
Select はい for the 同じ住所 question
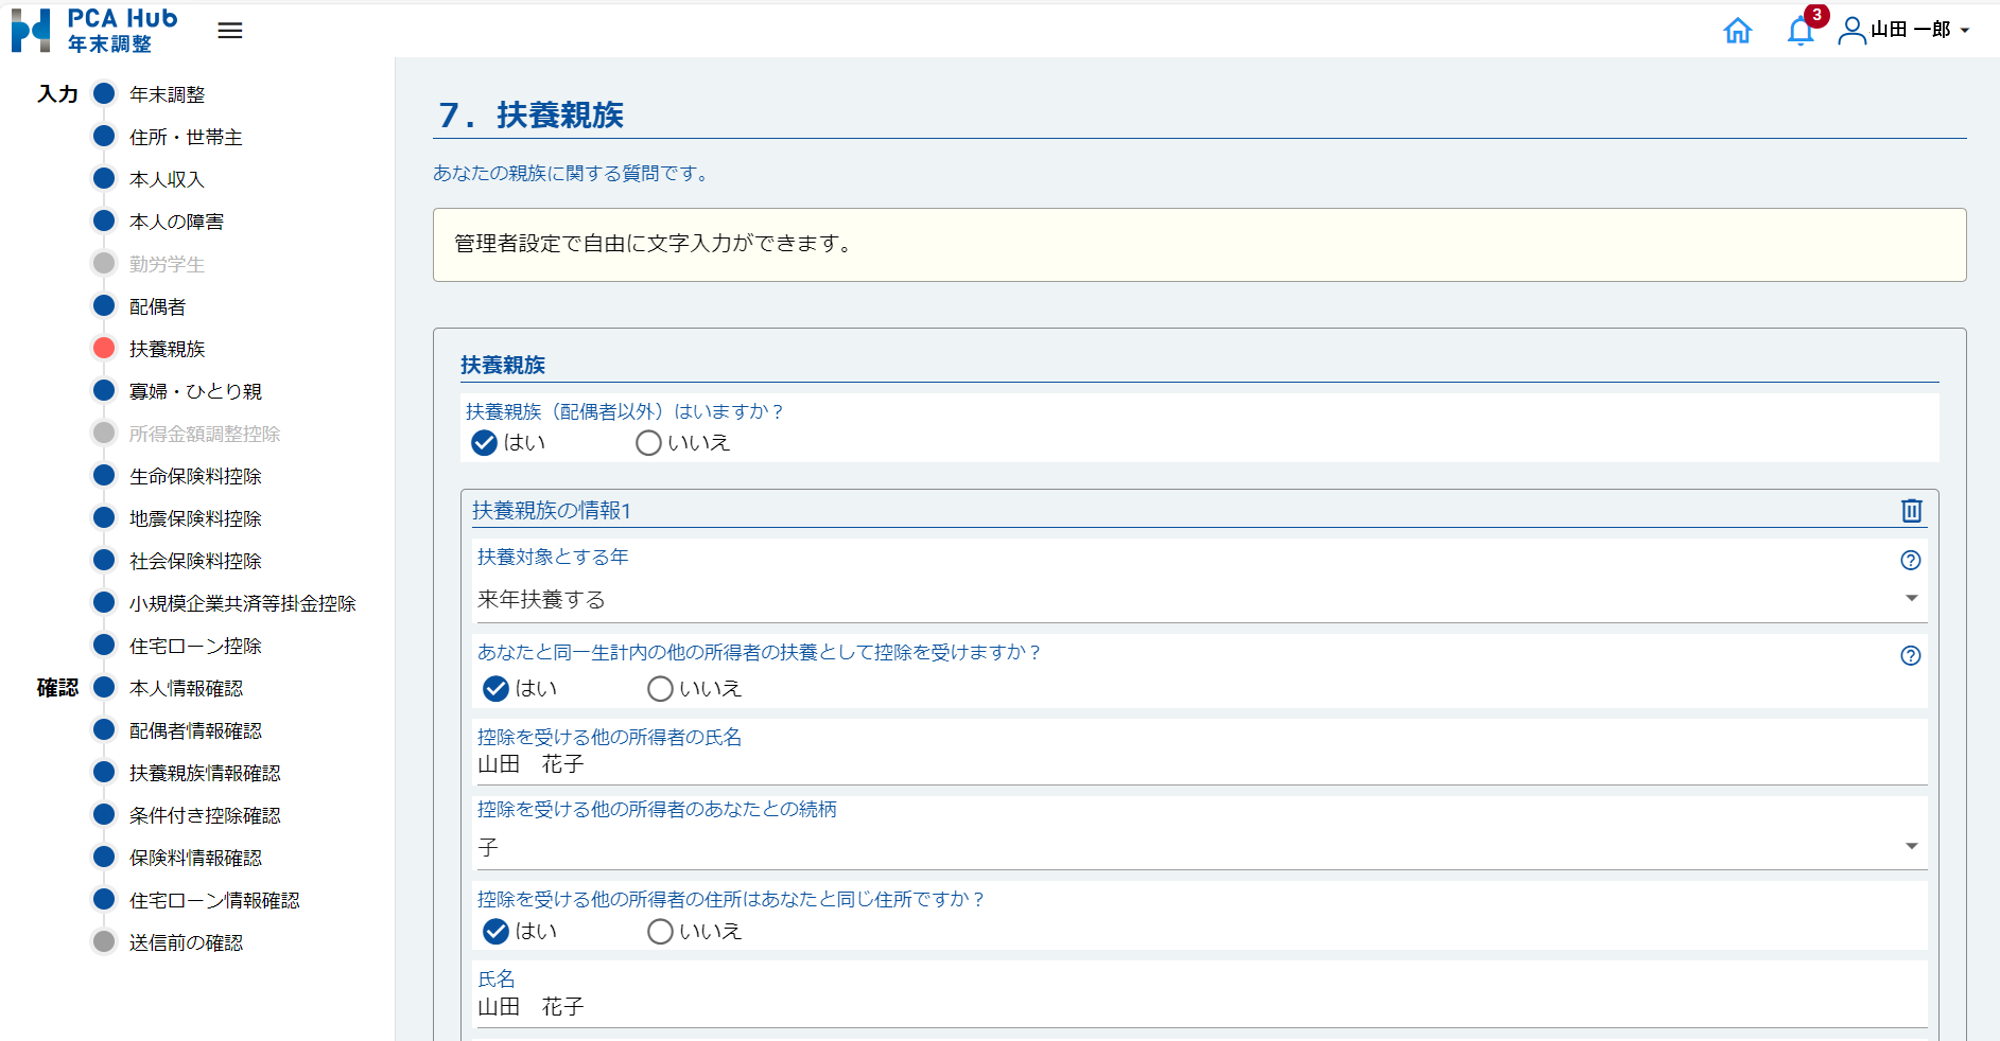(x=495, y=931)
